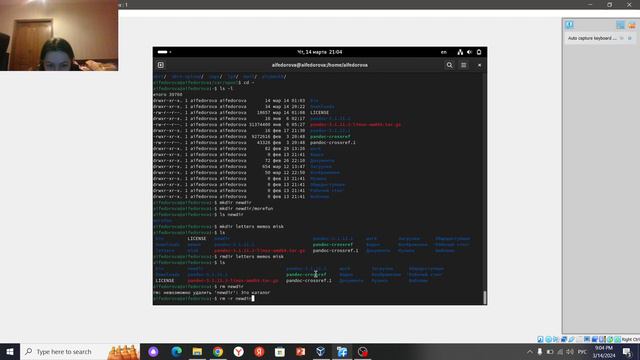This screenshot has width=640, height=360.
Task: Open Microsoft Store from the taskbar
Action: tap(280, 351)
